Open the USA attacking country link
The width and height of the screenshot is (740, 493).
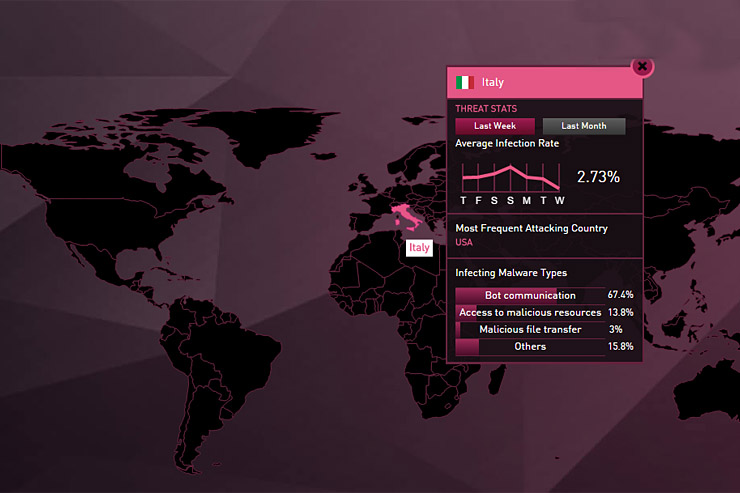[464, 242]
